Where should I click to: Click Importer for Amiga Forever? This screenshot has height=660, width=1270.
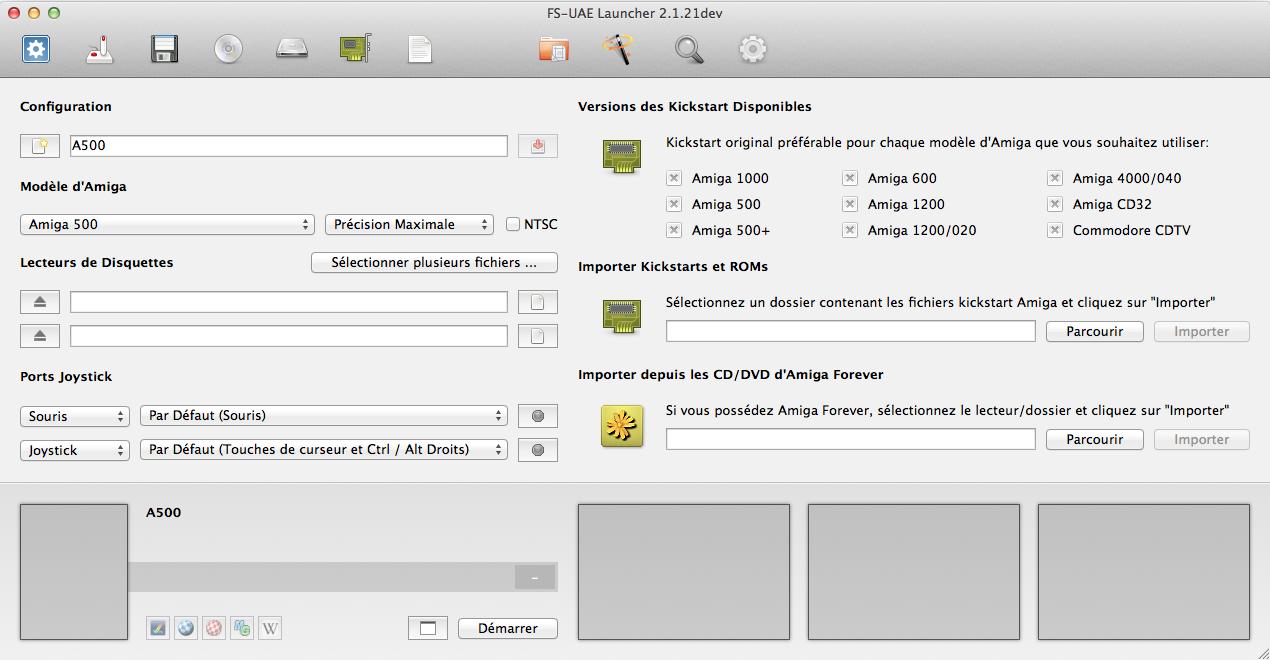point(1202,439)
